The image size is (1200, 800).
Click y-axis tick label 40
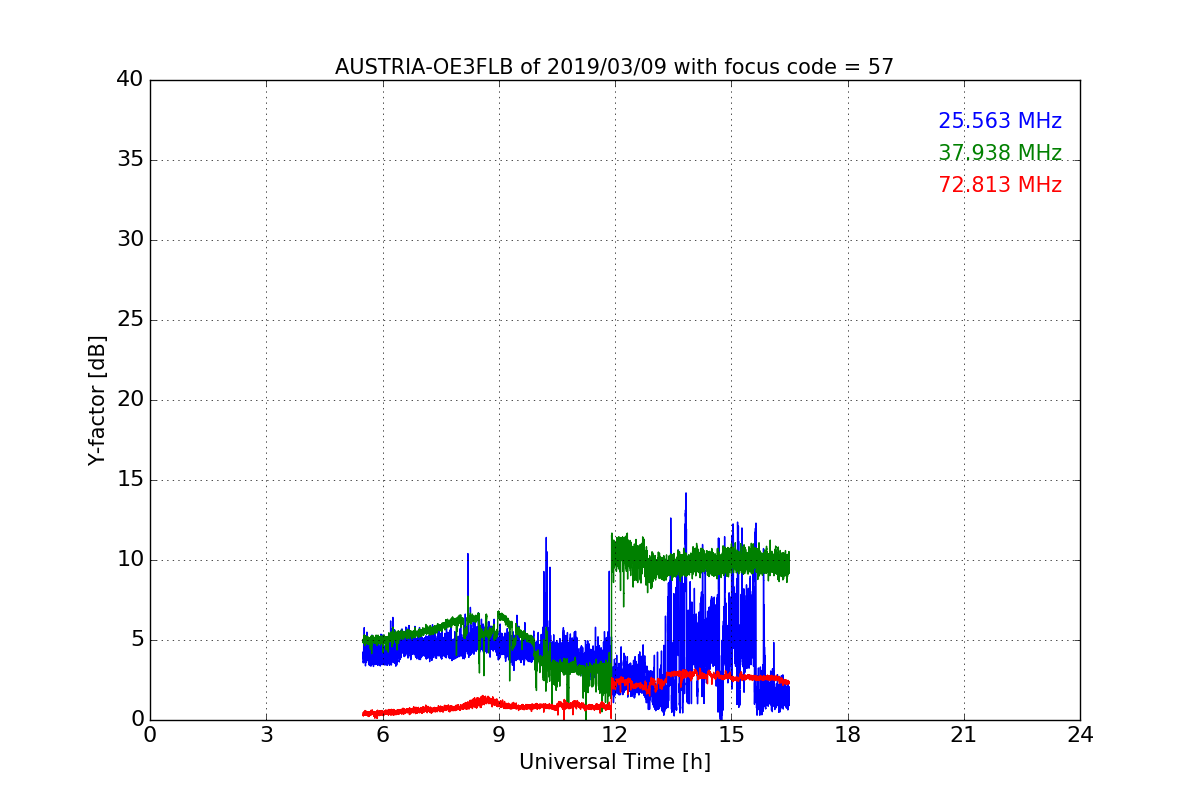coord(130,80)
